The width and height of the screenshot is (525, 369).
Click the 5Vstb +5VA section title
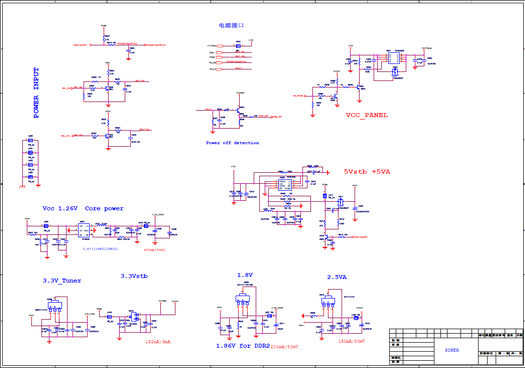pos(367,172)
